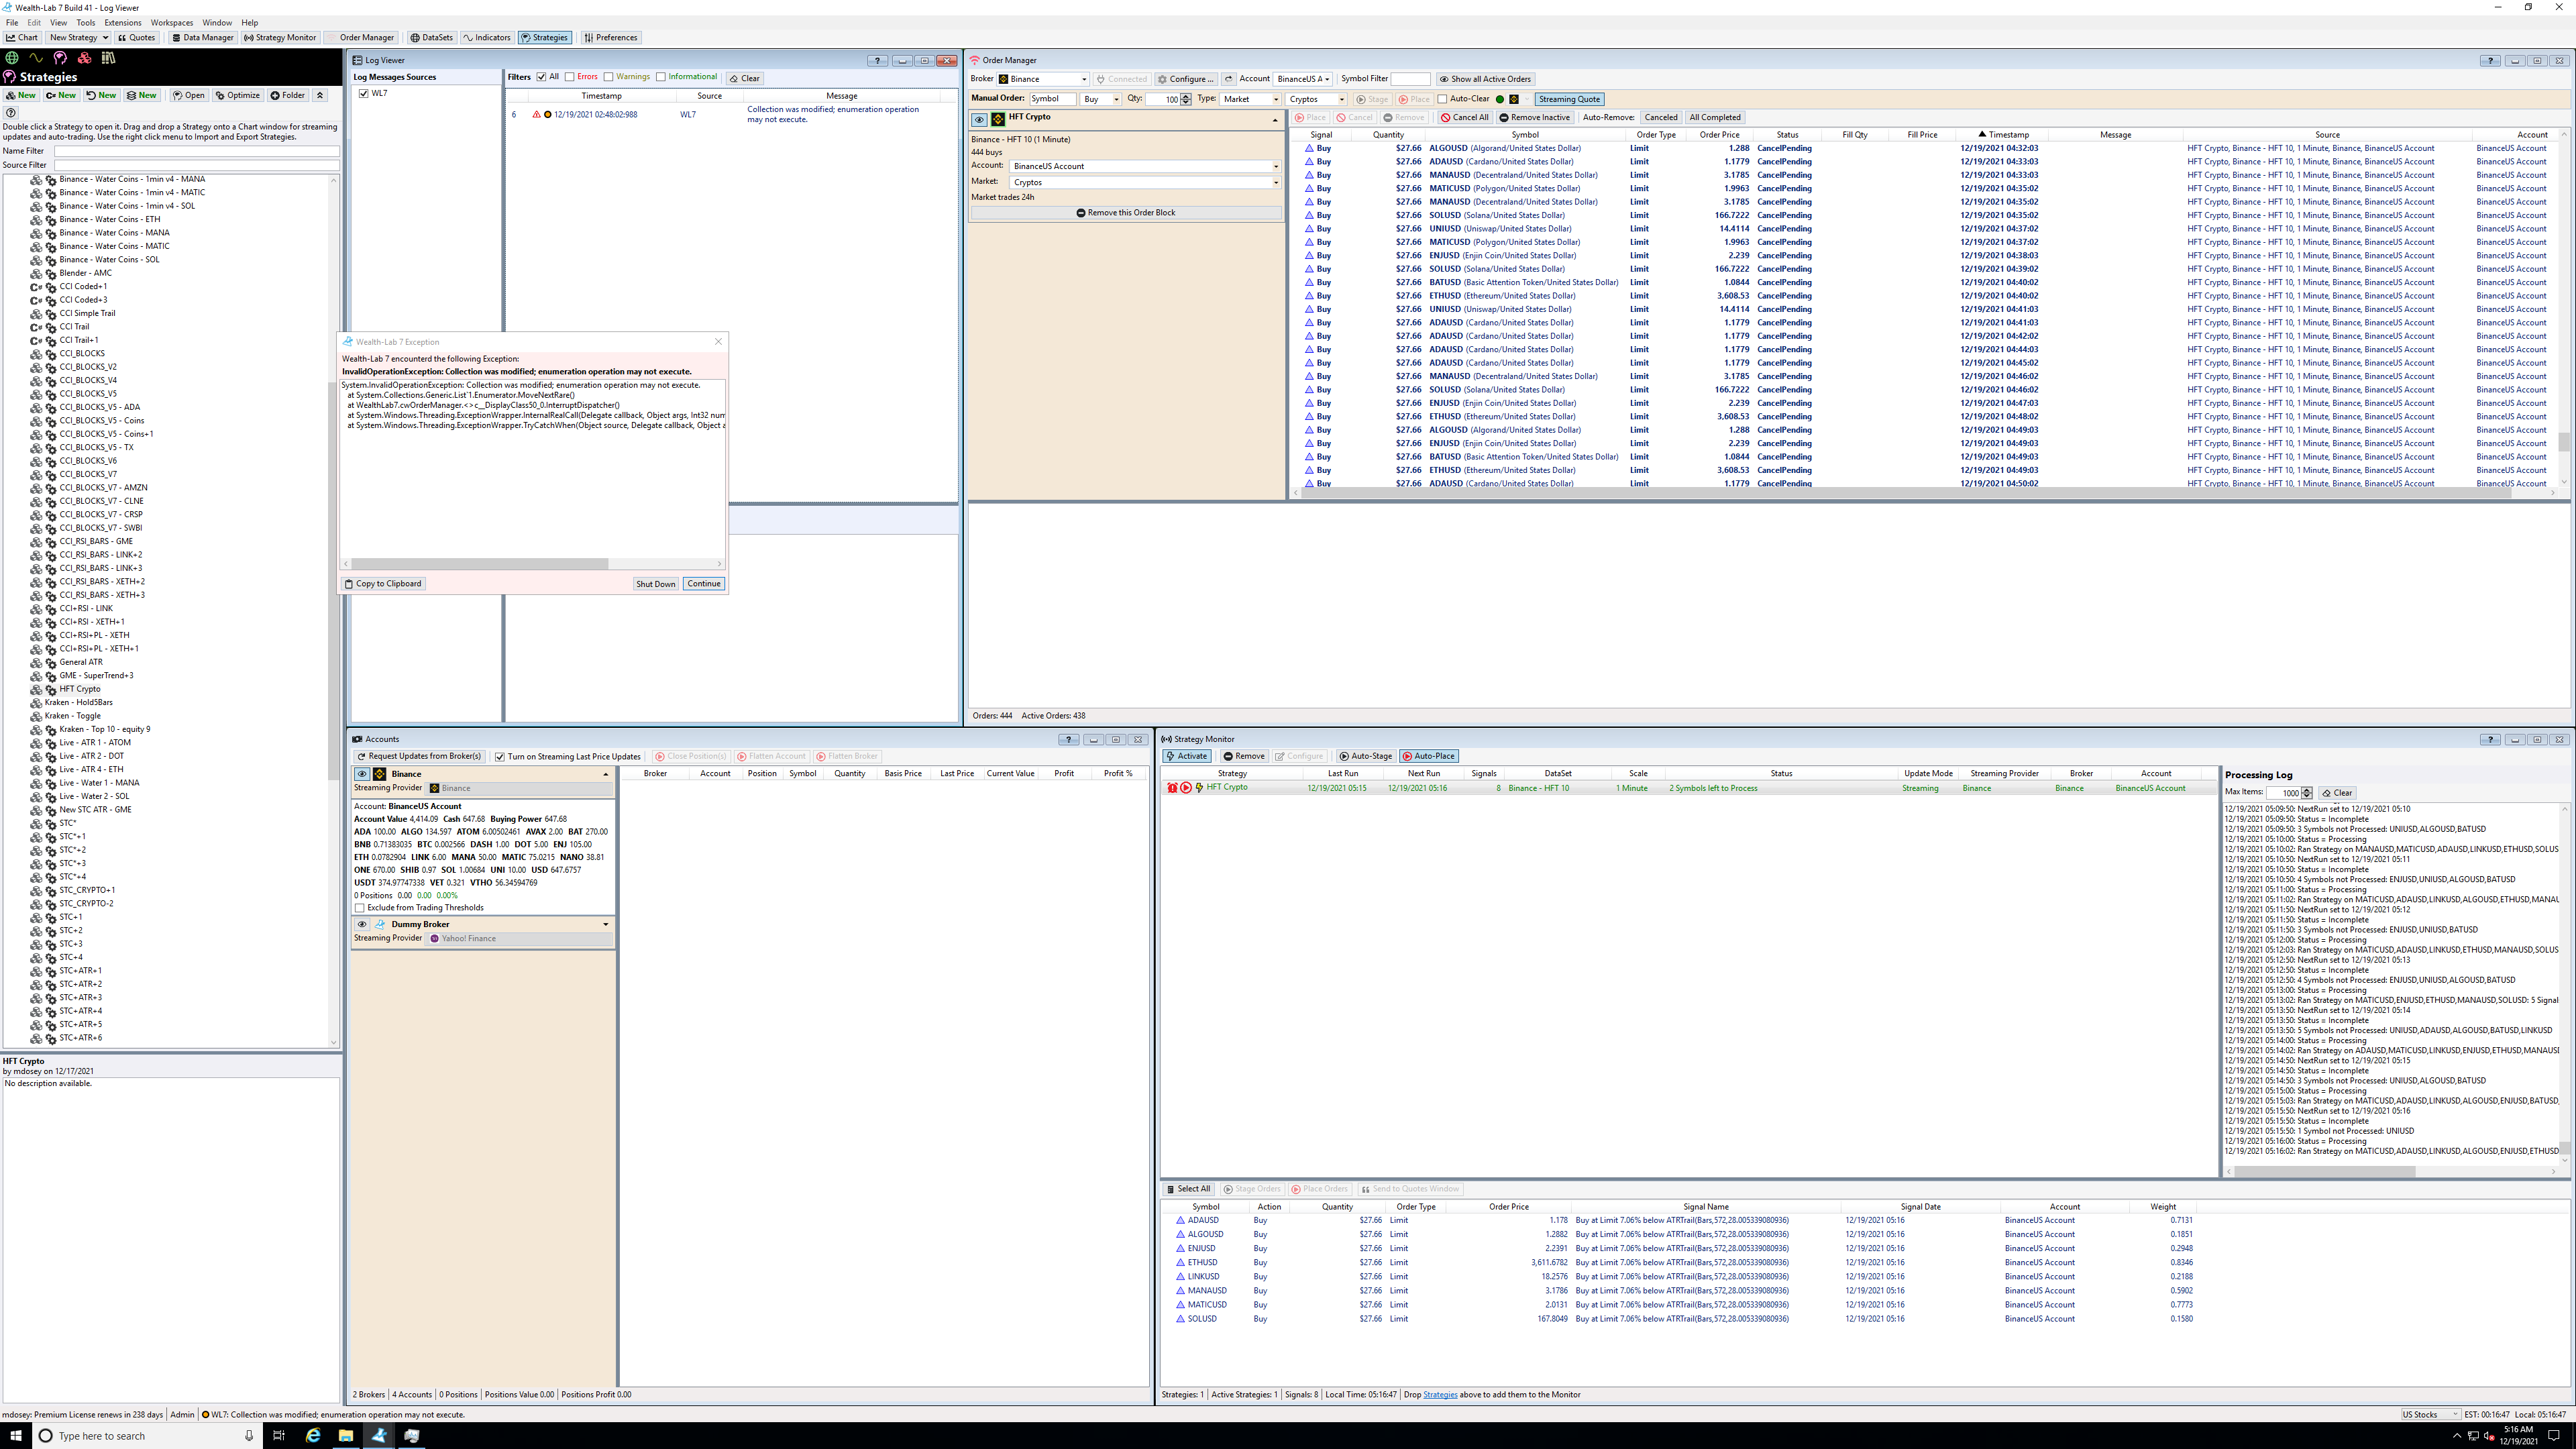
Task: Toggle Auto-Clear checkbox in Order Manager
Action: [1442, 99]
